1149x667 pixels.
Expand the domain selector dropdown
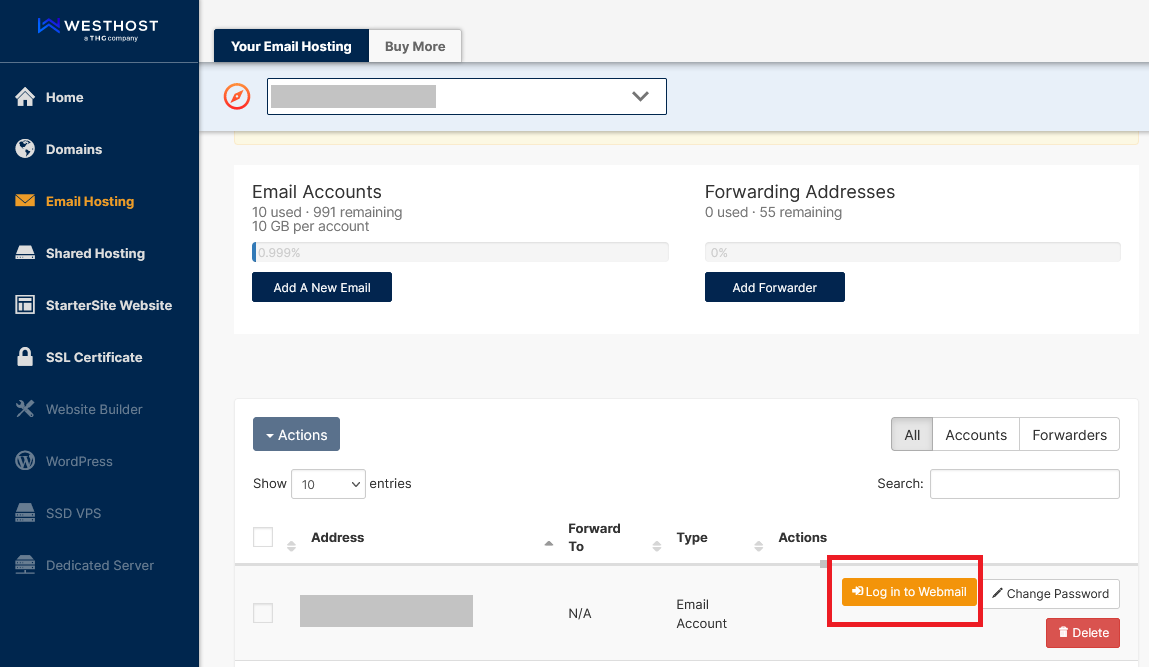[x=466, y=97]
